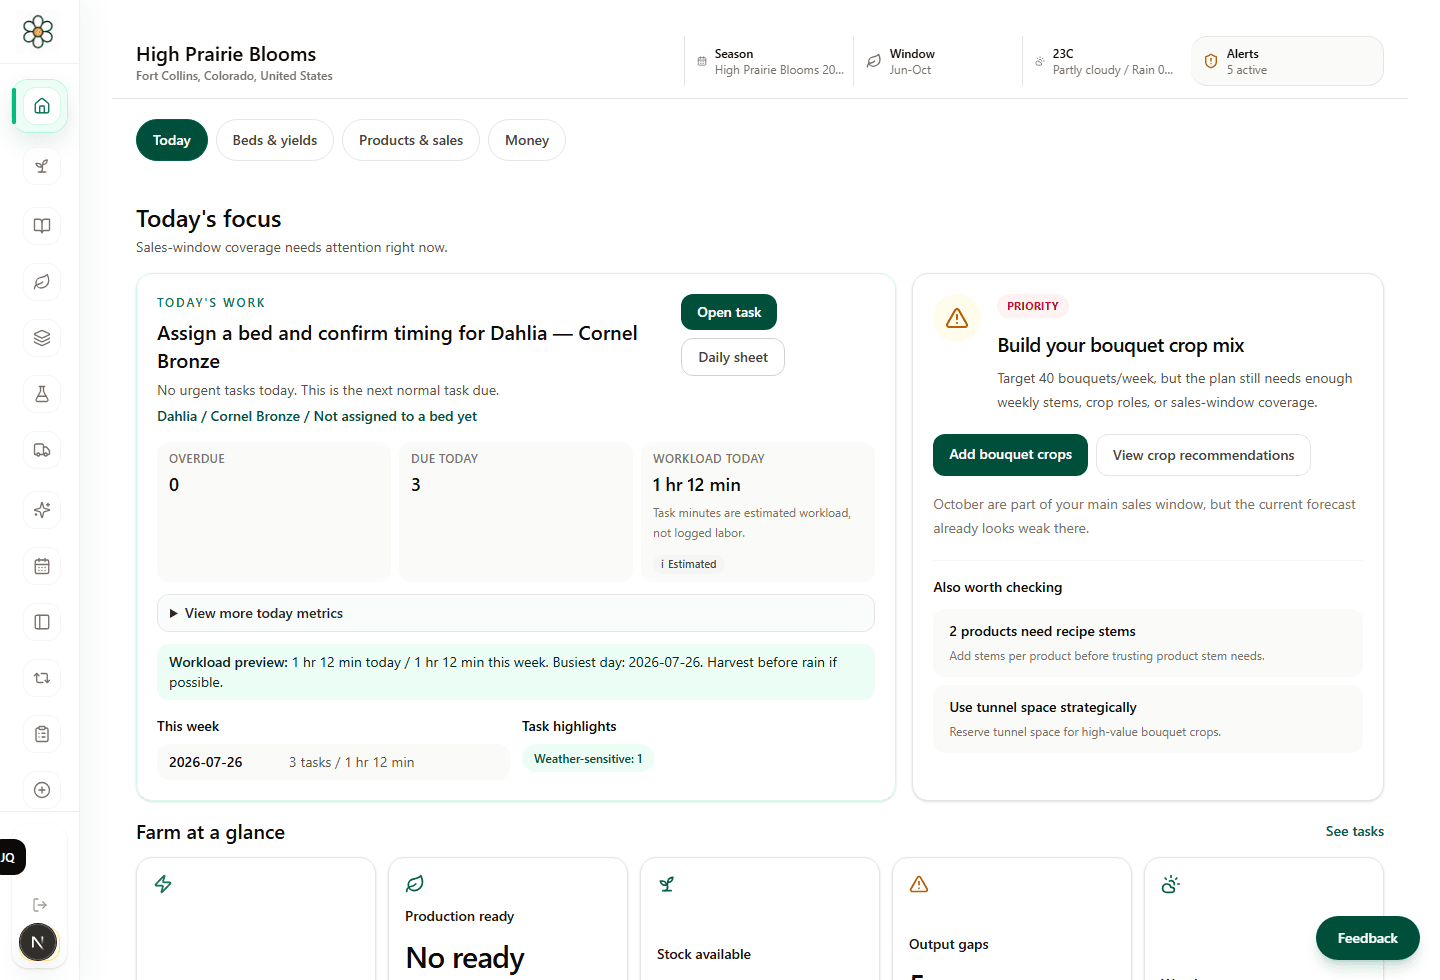This screenshot has width=1440, height=980.
Task: Click the sign-out arrow icon
Action: 40,905
